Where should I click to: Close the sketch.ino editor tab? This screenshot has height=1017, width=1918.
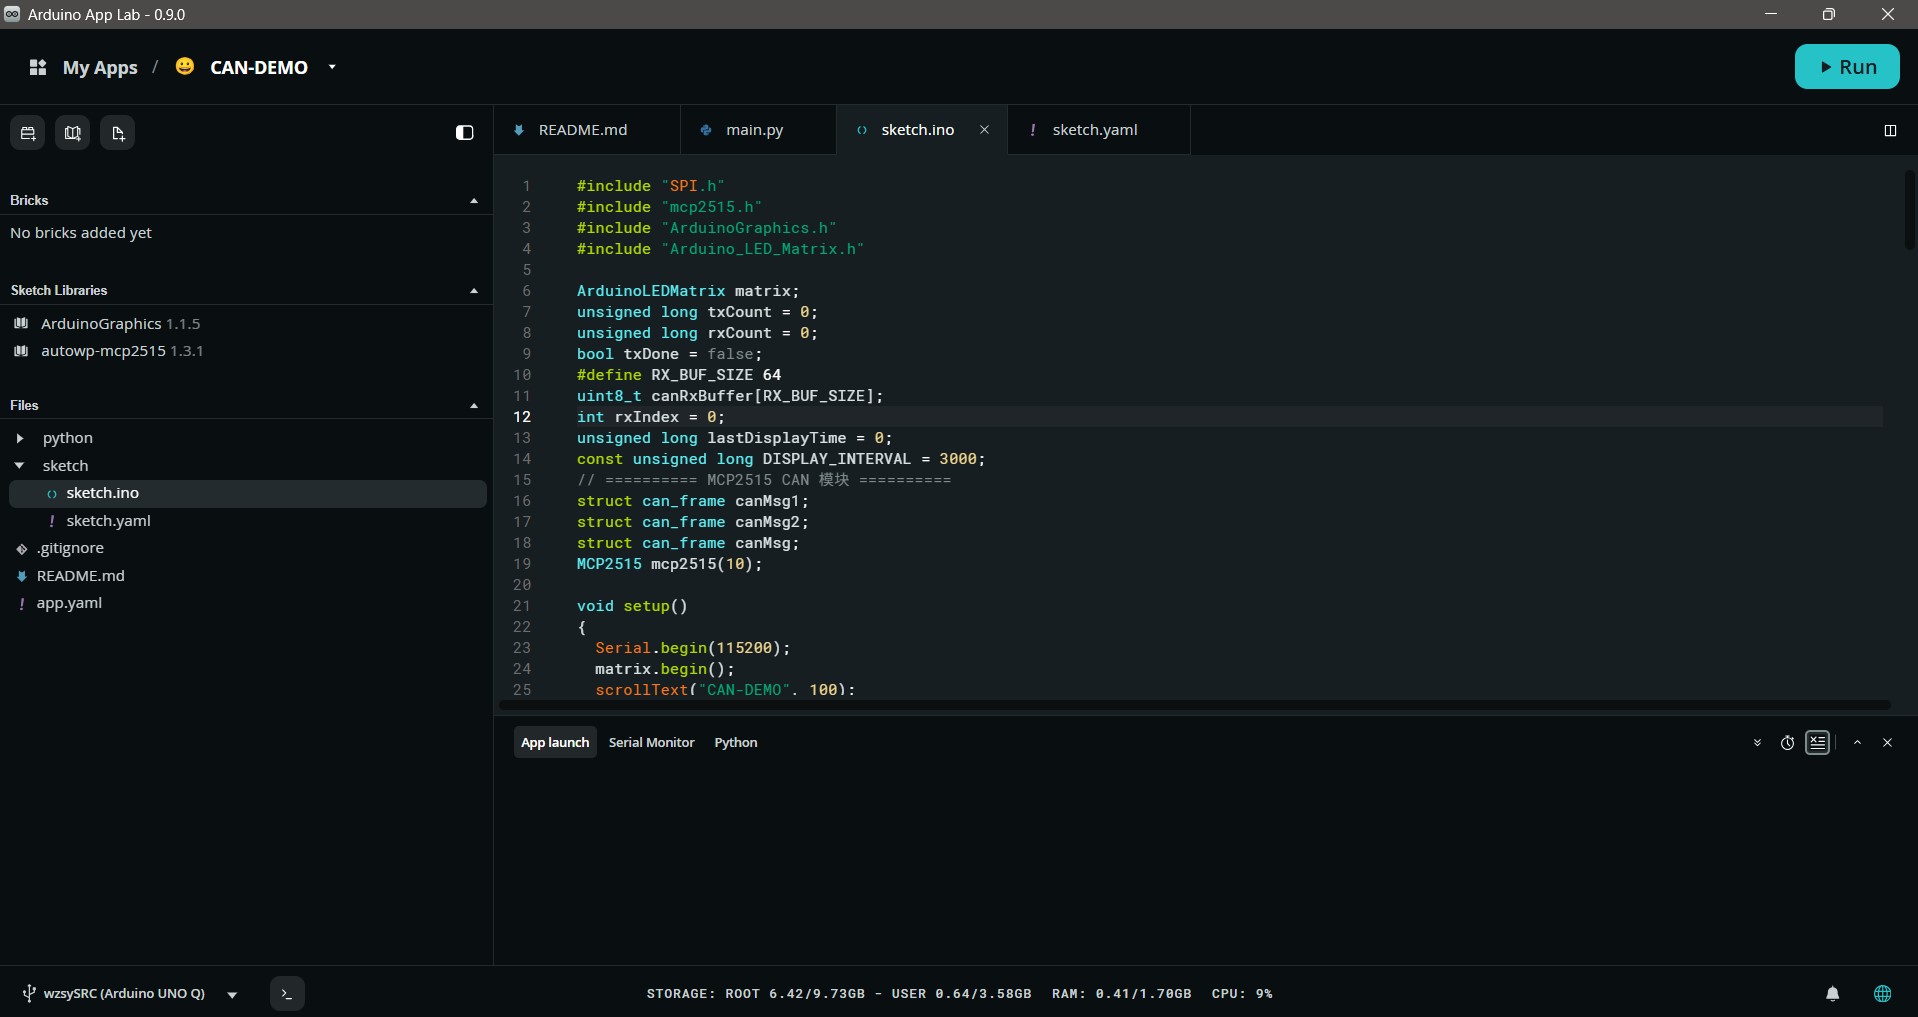click(x=984, y=130)
